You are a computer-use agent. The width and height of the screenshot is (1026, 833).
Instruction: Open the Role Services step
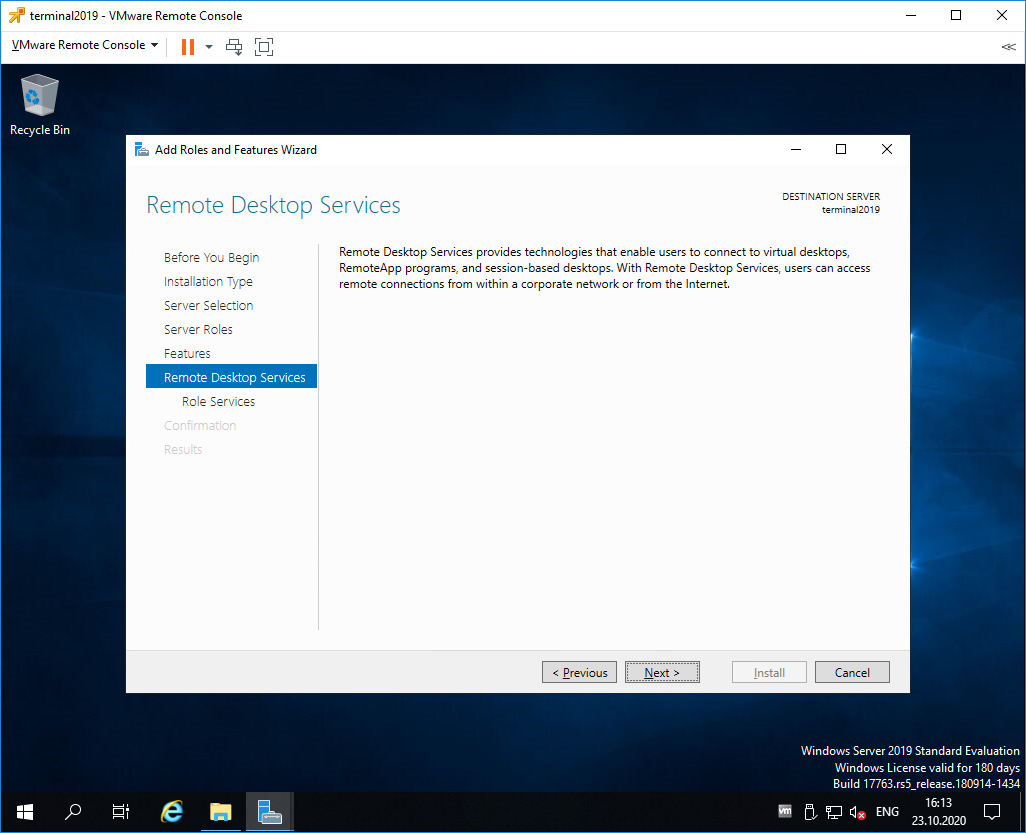click(219, 402)
